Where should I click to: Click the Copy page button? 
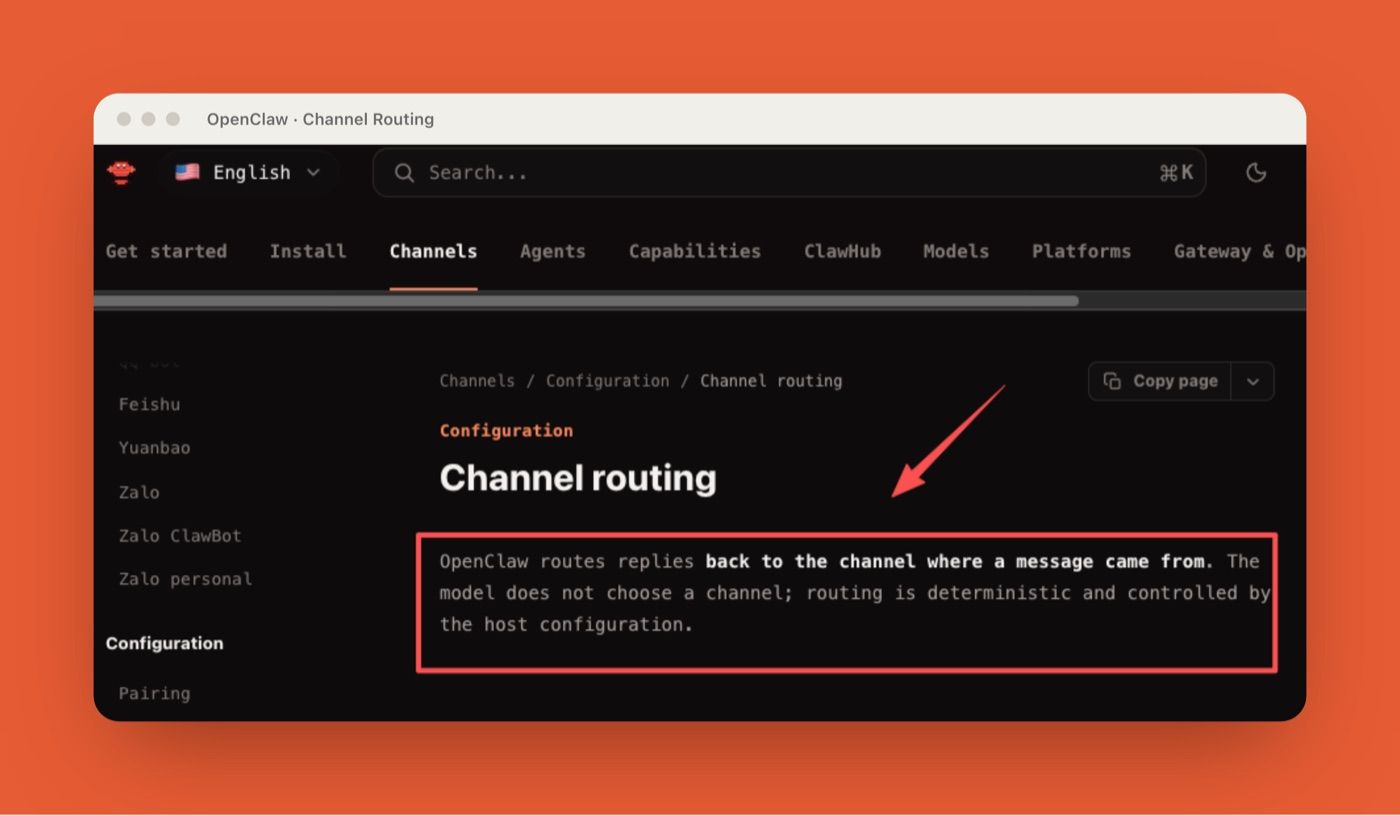coord(1160,381)
